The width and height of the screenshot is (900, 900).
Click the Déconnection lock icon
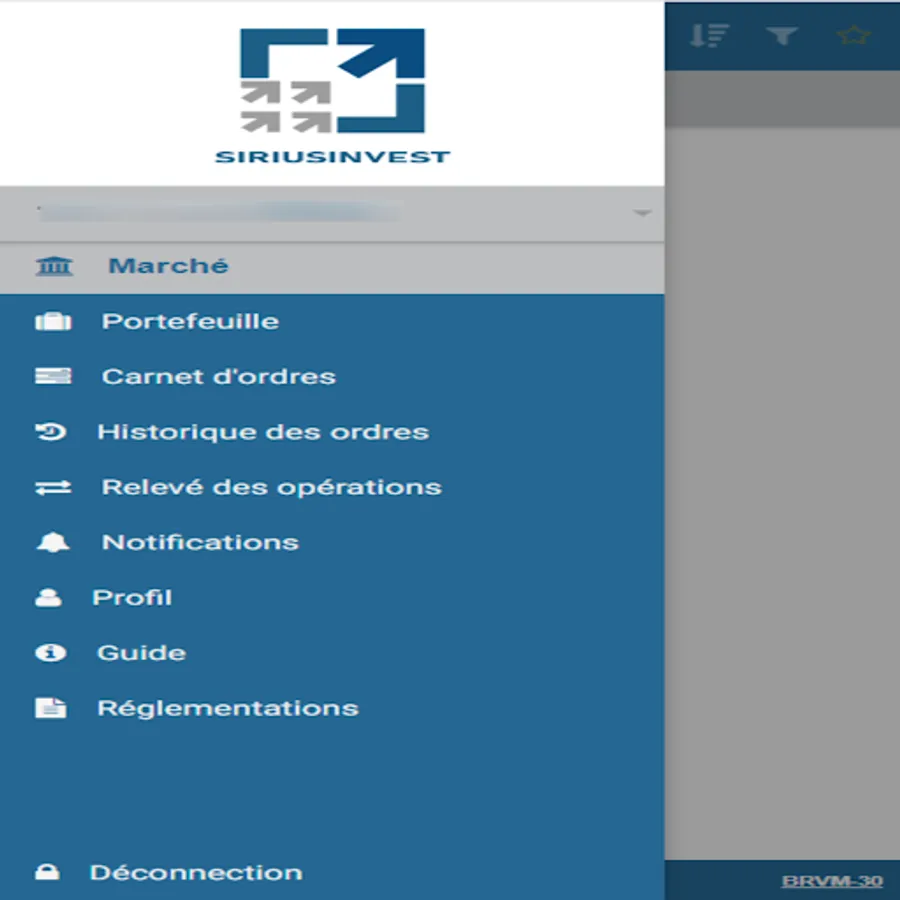(47, 872)
